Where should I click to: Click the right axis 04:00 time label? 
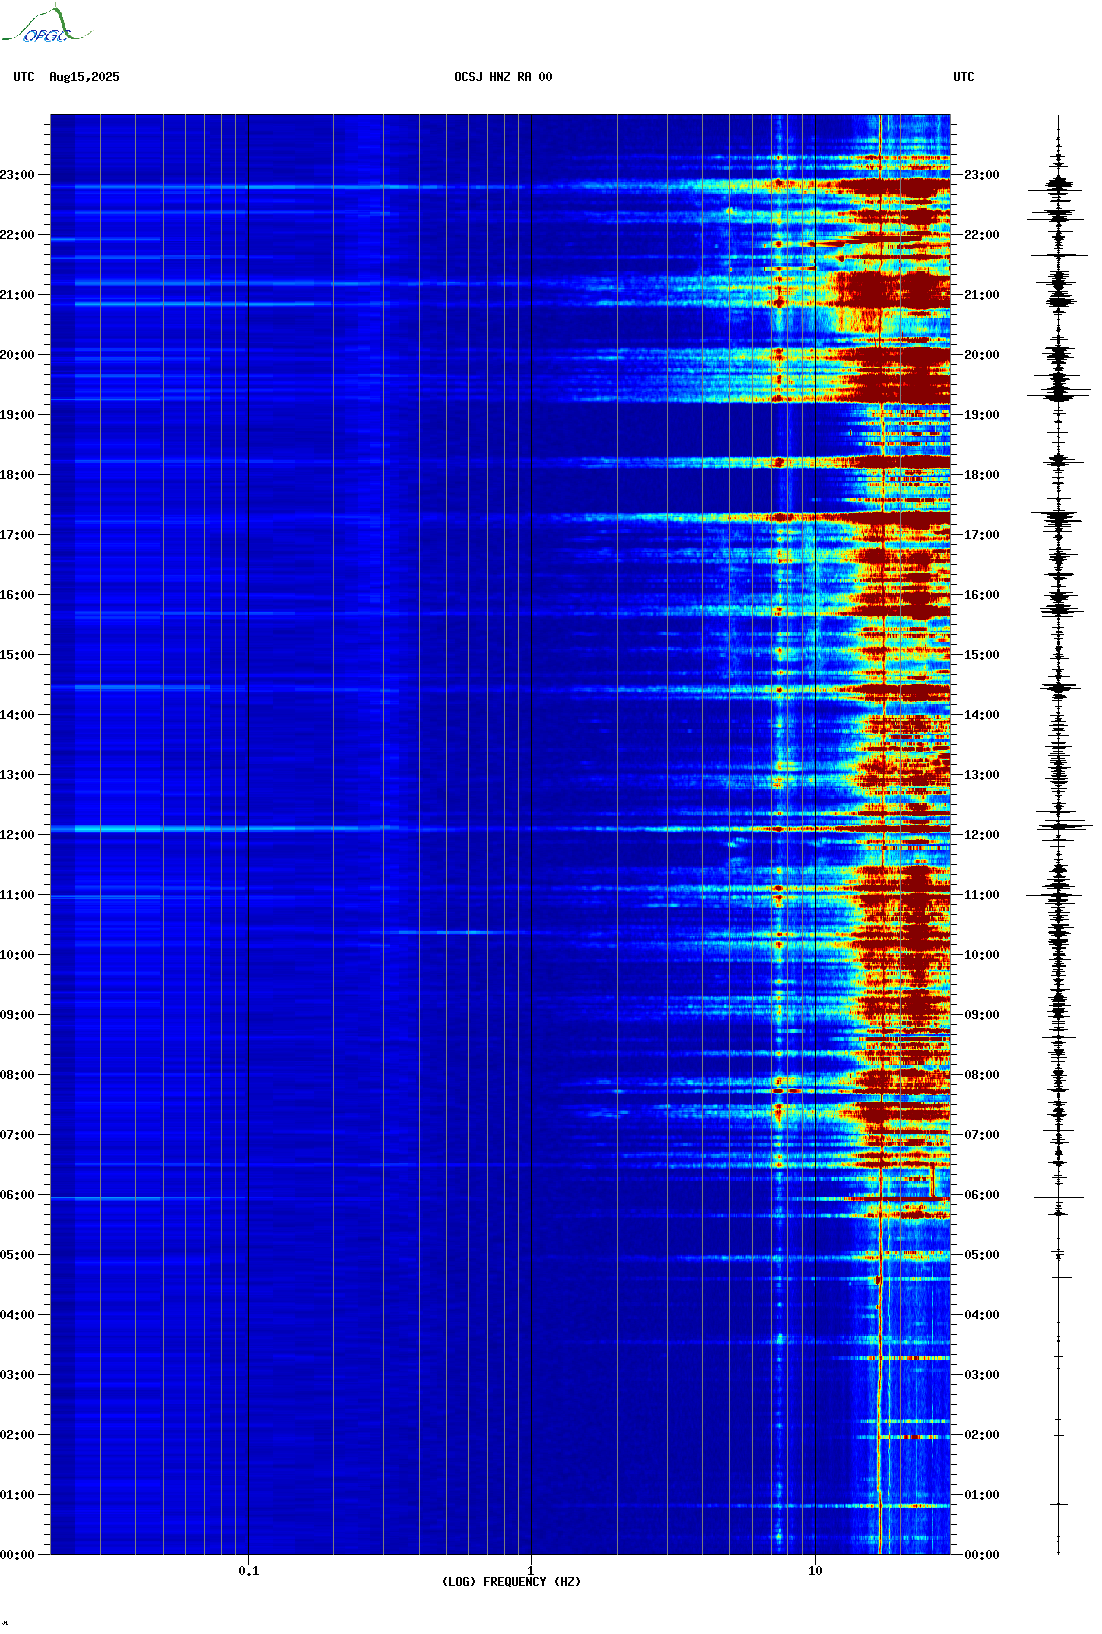(981, 1315)
